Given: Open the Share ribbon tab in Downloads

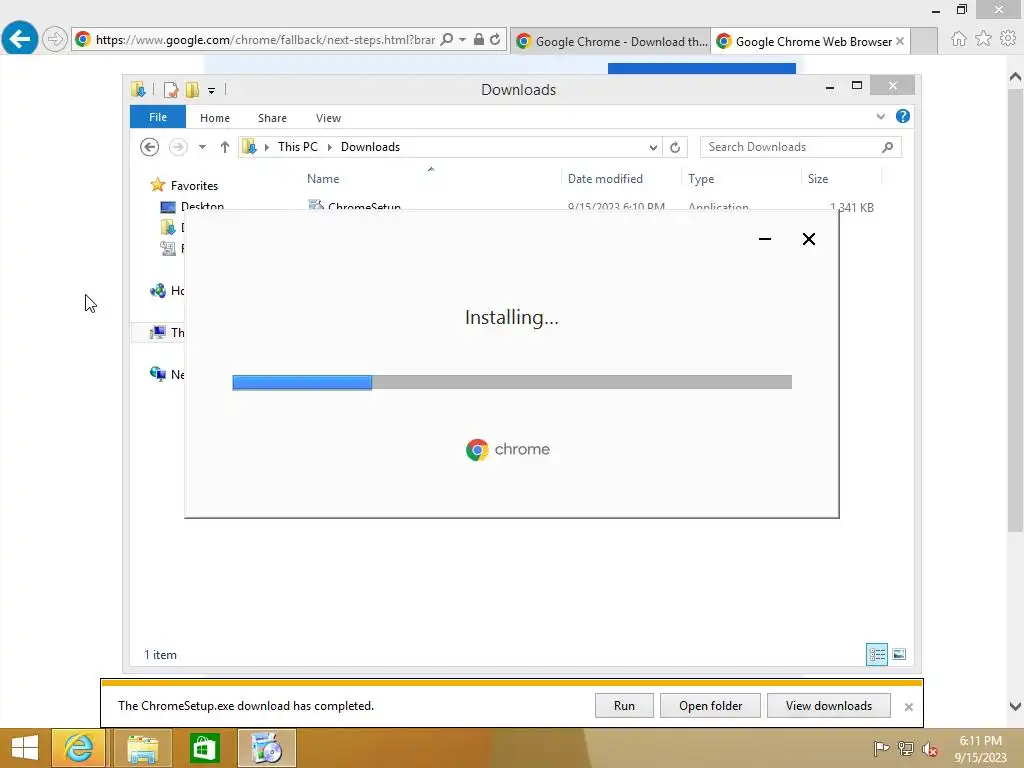Looking at the screenshot, I should (272, 118).
